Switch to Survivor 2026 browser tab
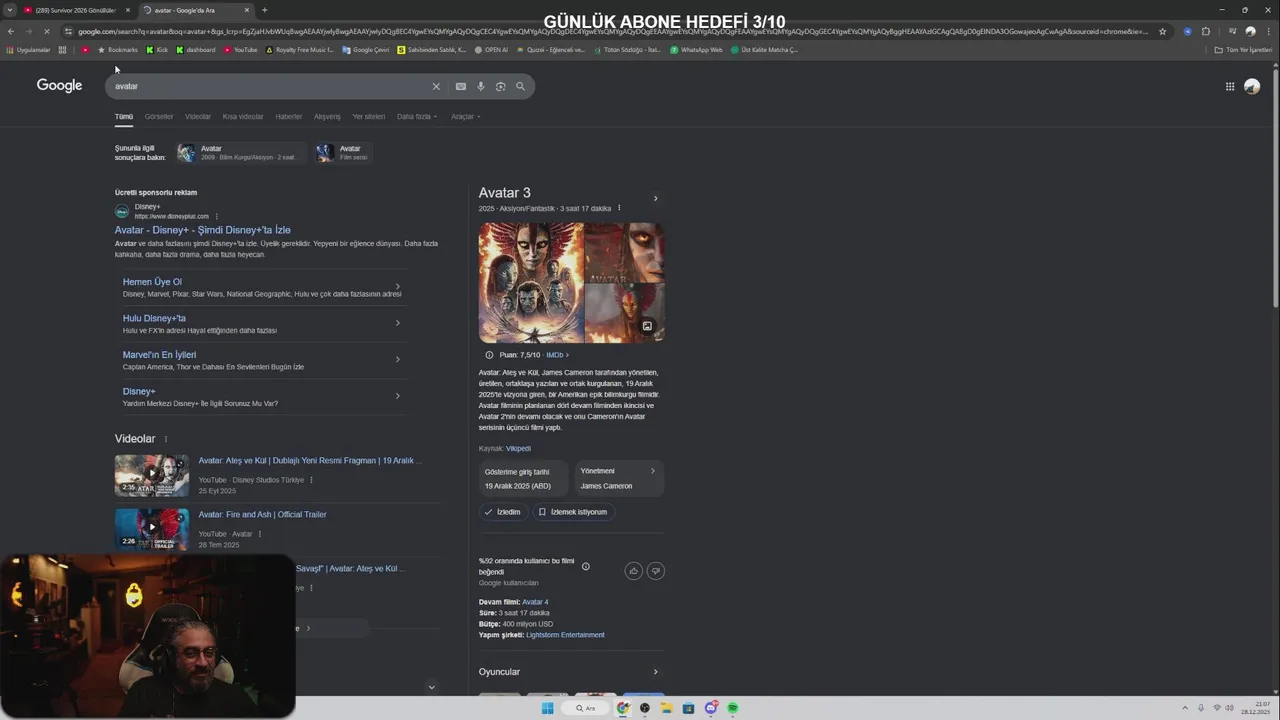The width and height of the screenshot is (1280, 720). 75,10
